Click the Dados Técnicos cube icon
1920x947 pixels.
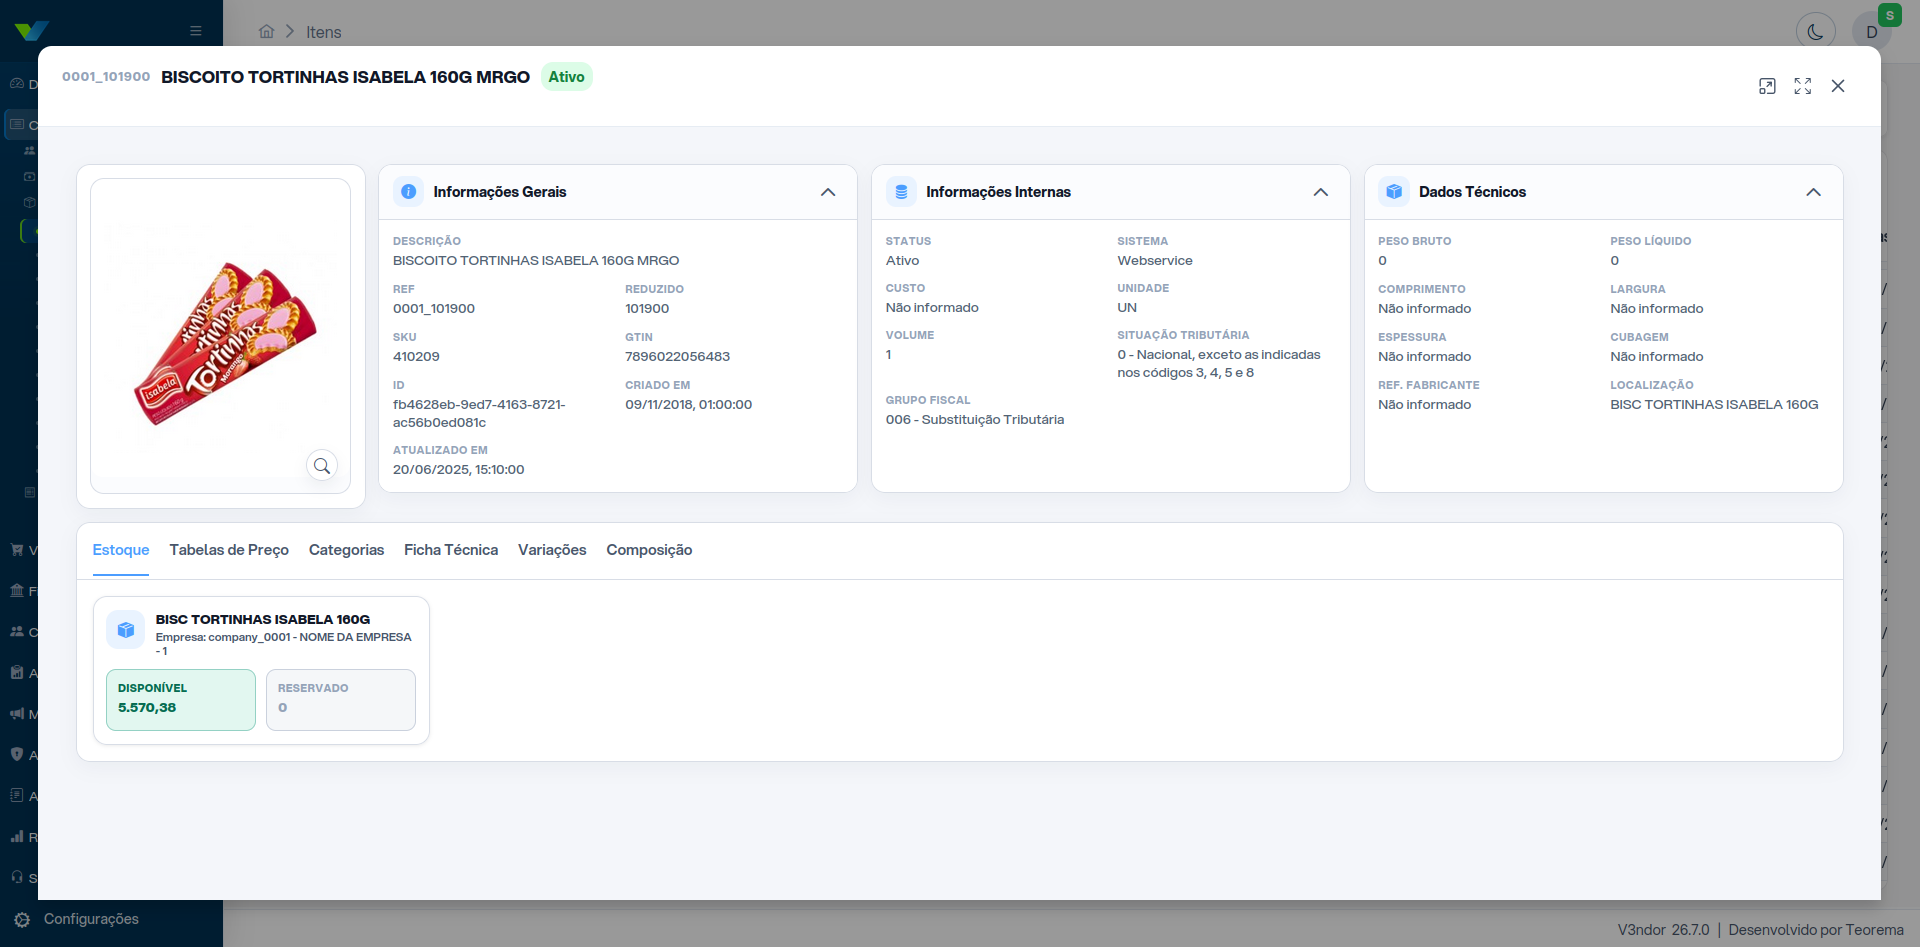[1394, 192]
